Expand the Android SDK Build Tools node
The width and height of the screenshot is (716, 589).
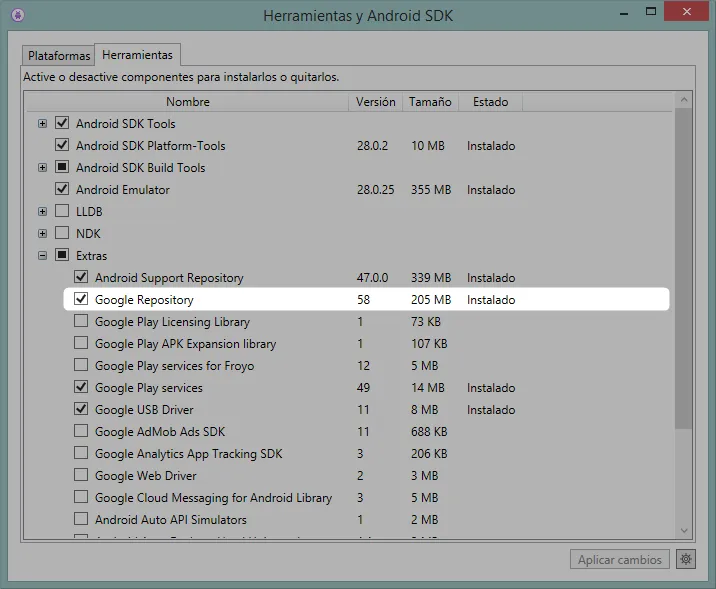tap(42, 168)
